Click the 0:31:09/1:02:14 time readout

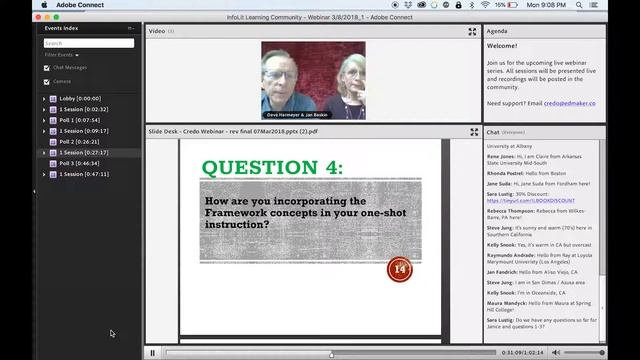click(x=522, y=353)
